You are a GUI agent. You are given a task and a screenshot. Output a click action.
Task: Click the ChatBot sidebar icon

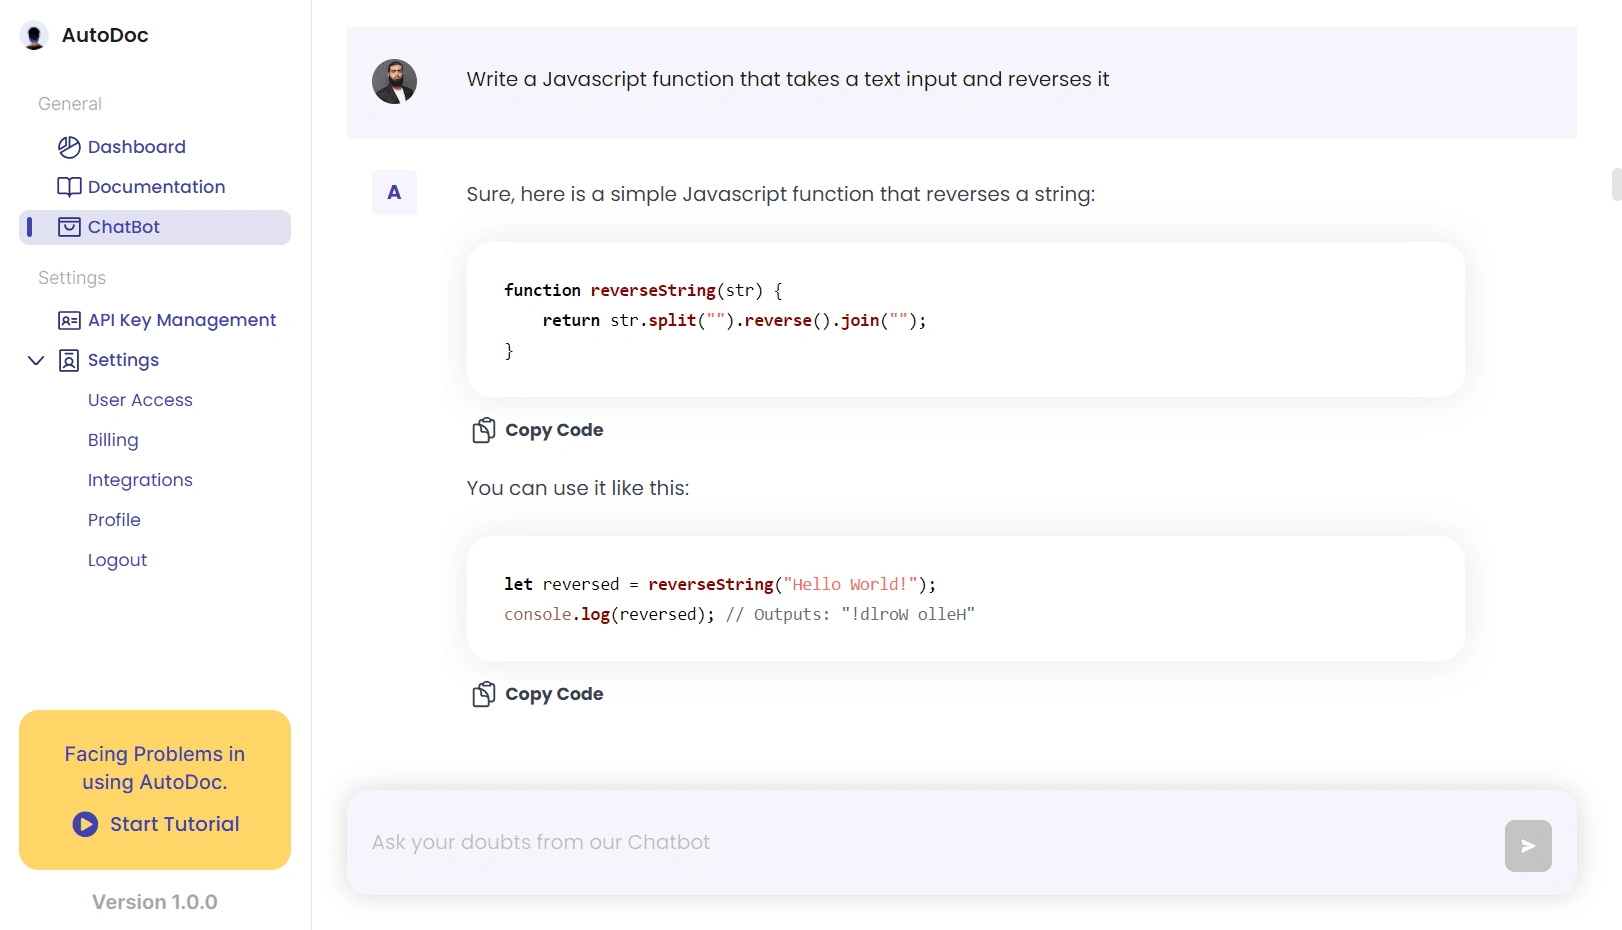point(69,227)
